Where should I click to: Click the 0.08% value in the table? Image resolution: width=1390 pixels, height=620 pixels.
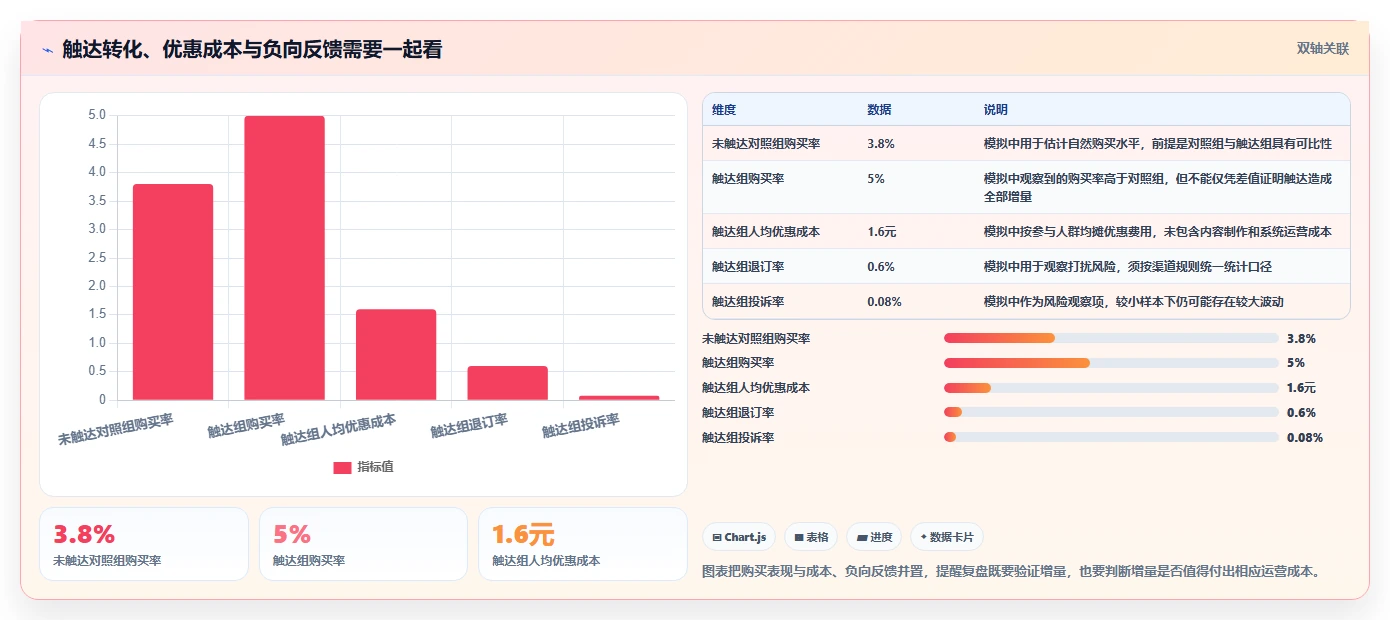885,302
